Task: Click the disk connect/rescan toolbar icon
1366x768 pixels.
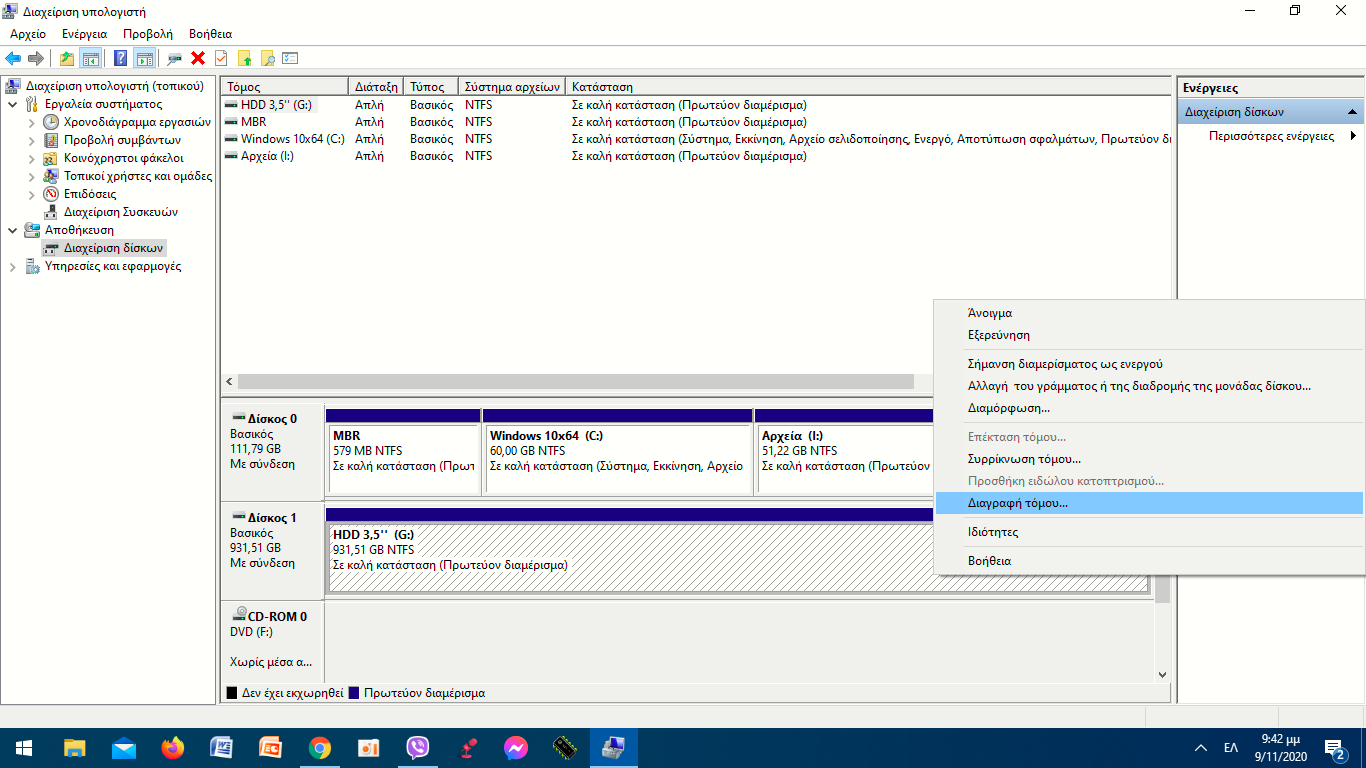Action: point(175,58)
